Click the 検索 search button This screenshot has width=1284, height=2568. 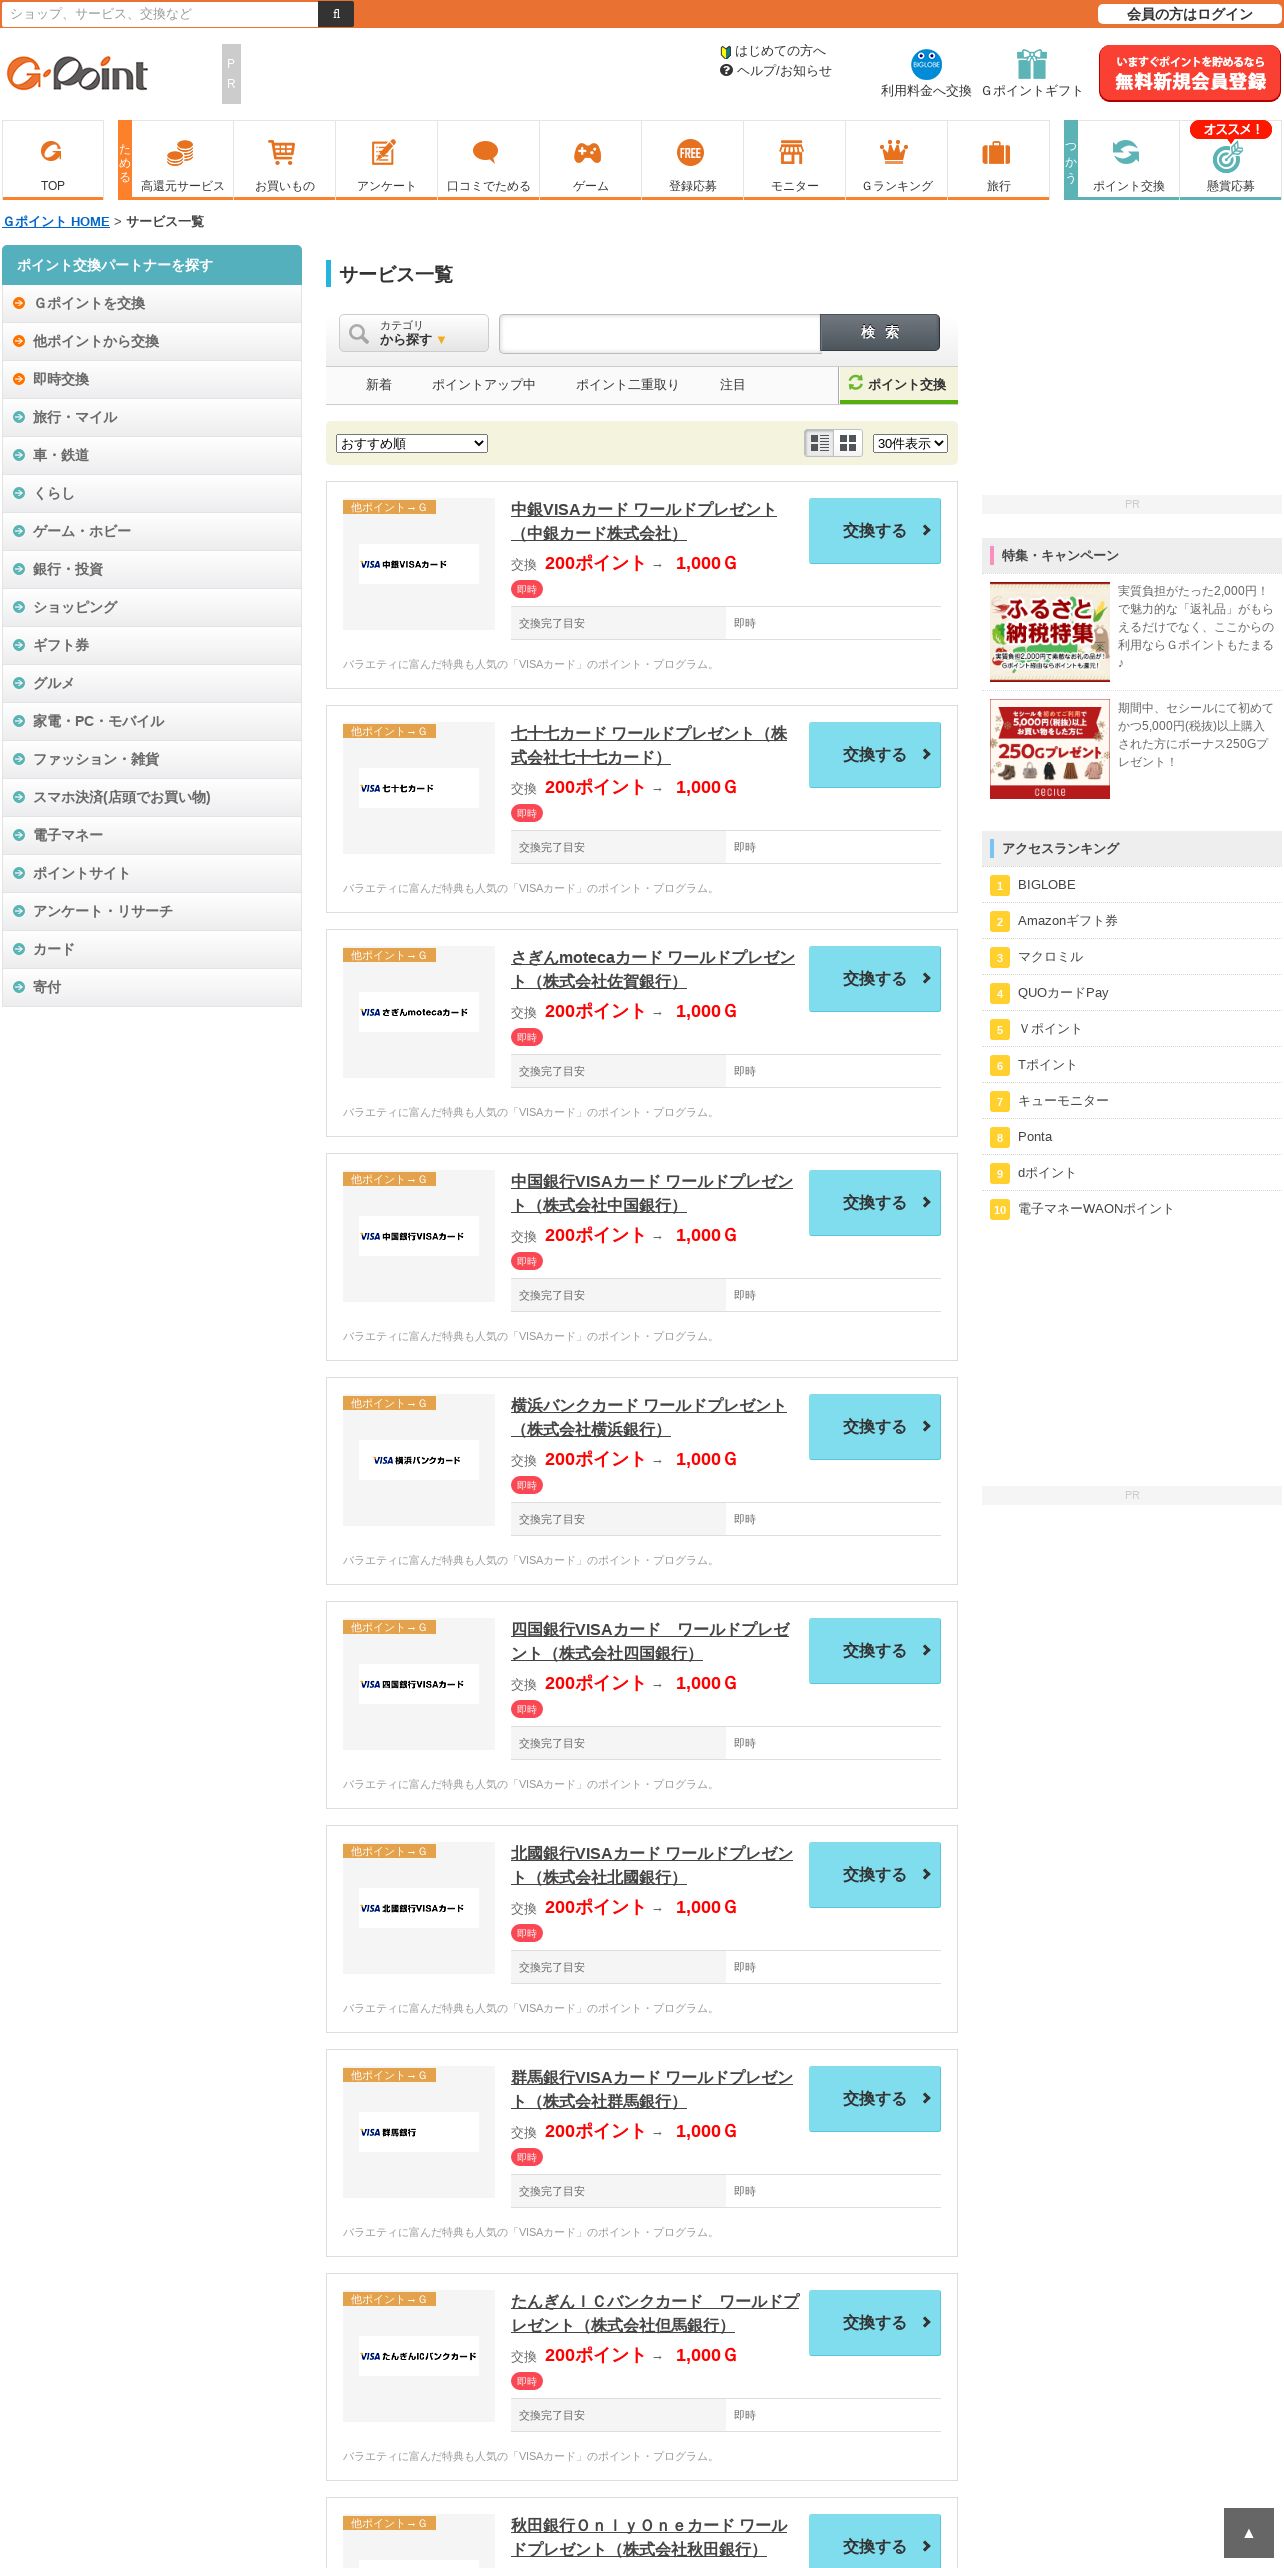(x=880, y=333)
